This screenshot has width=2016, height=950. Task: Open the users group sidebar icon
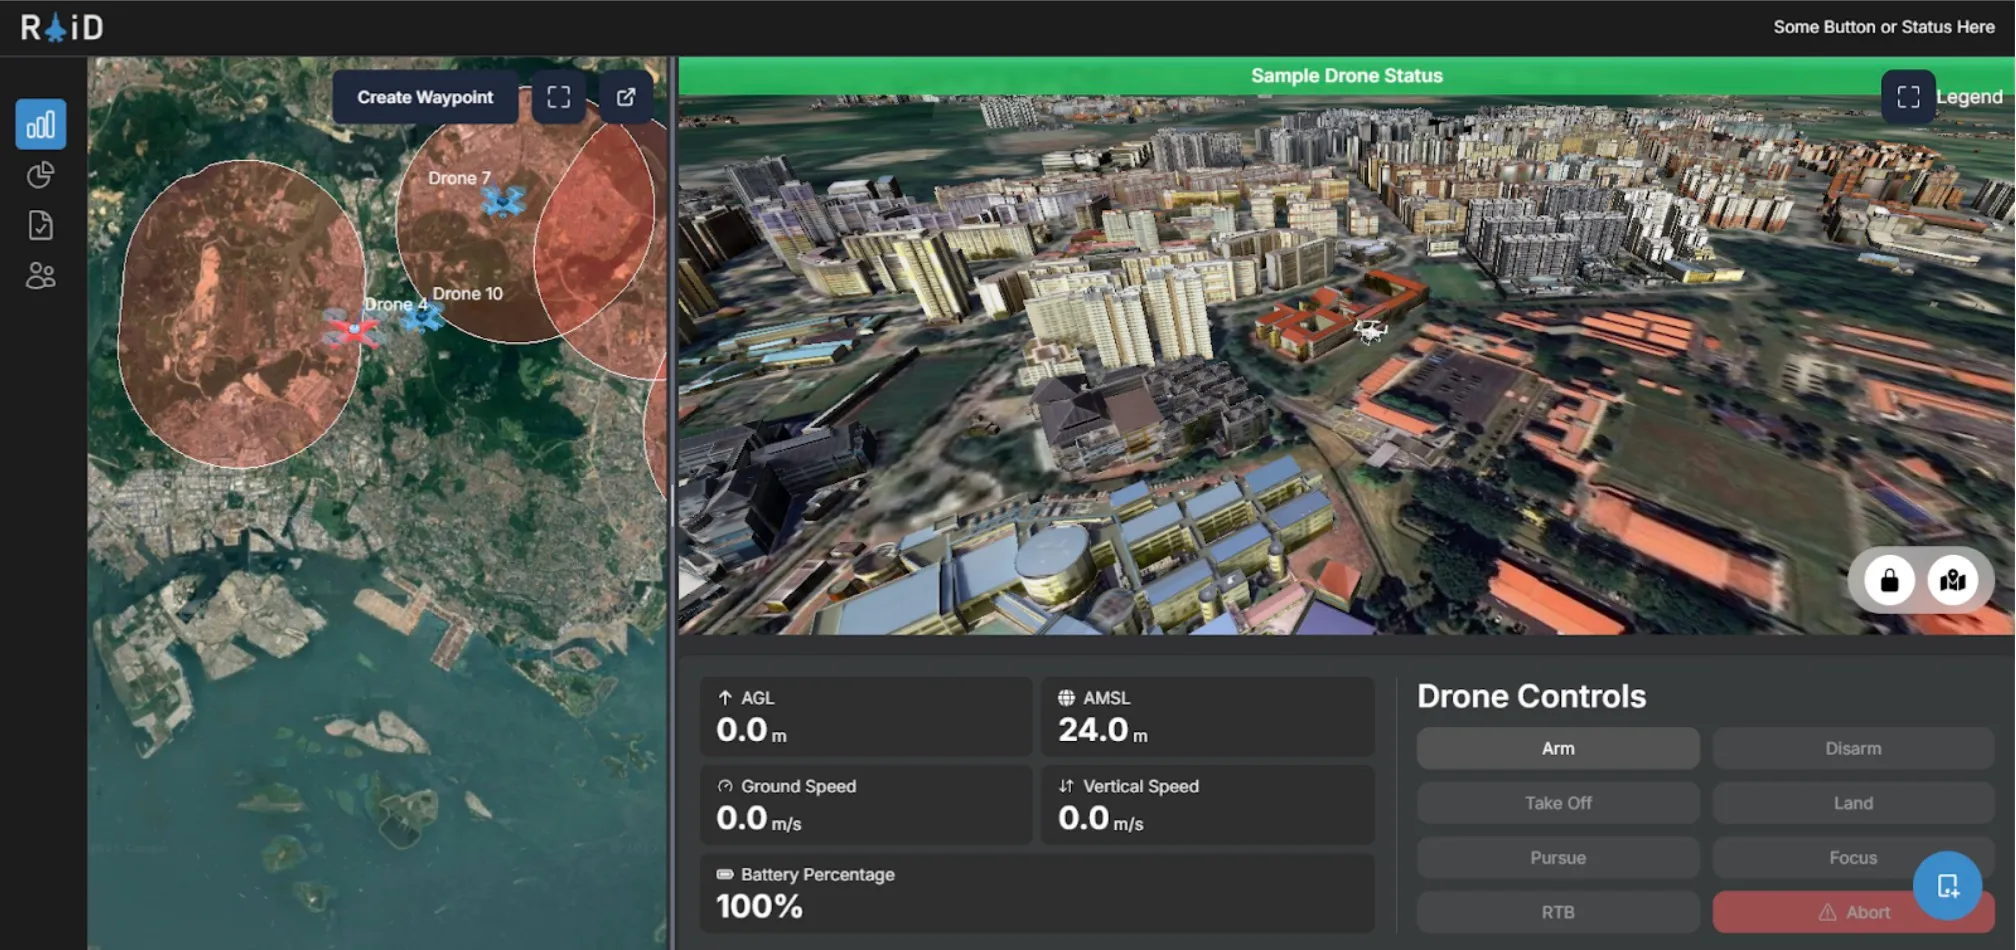point(41,276)
